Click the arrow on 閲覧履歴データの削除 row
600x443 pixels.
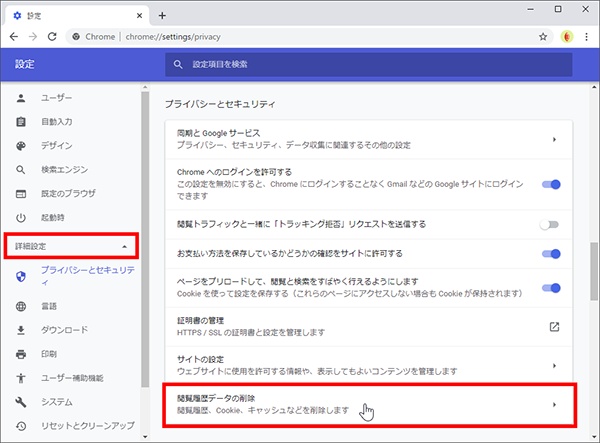tap(554, 405)
